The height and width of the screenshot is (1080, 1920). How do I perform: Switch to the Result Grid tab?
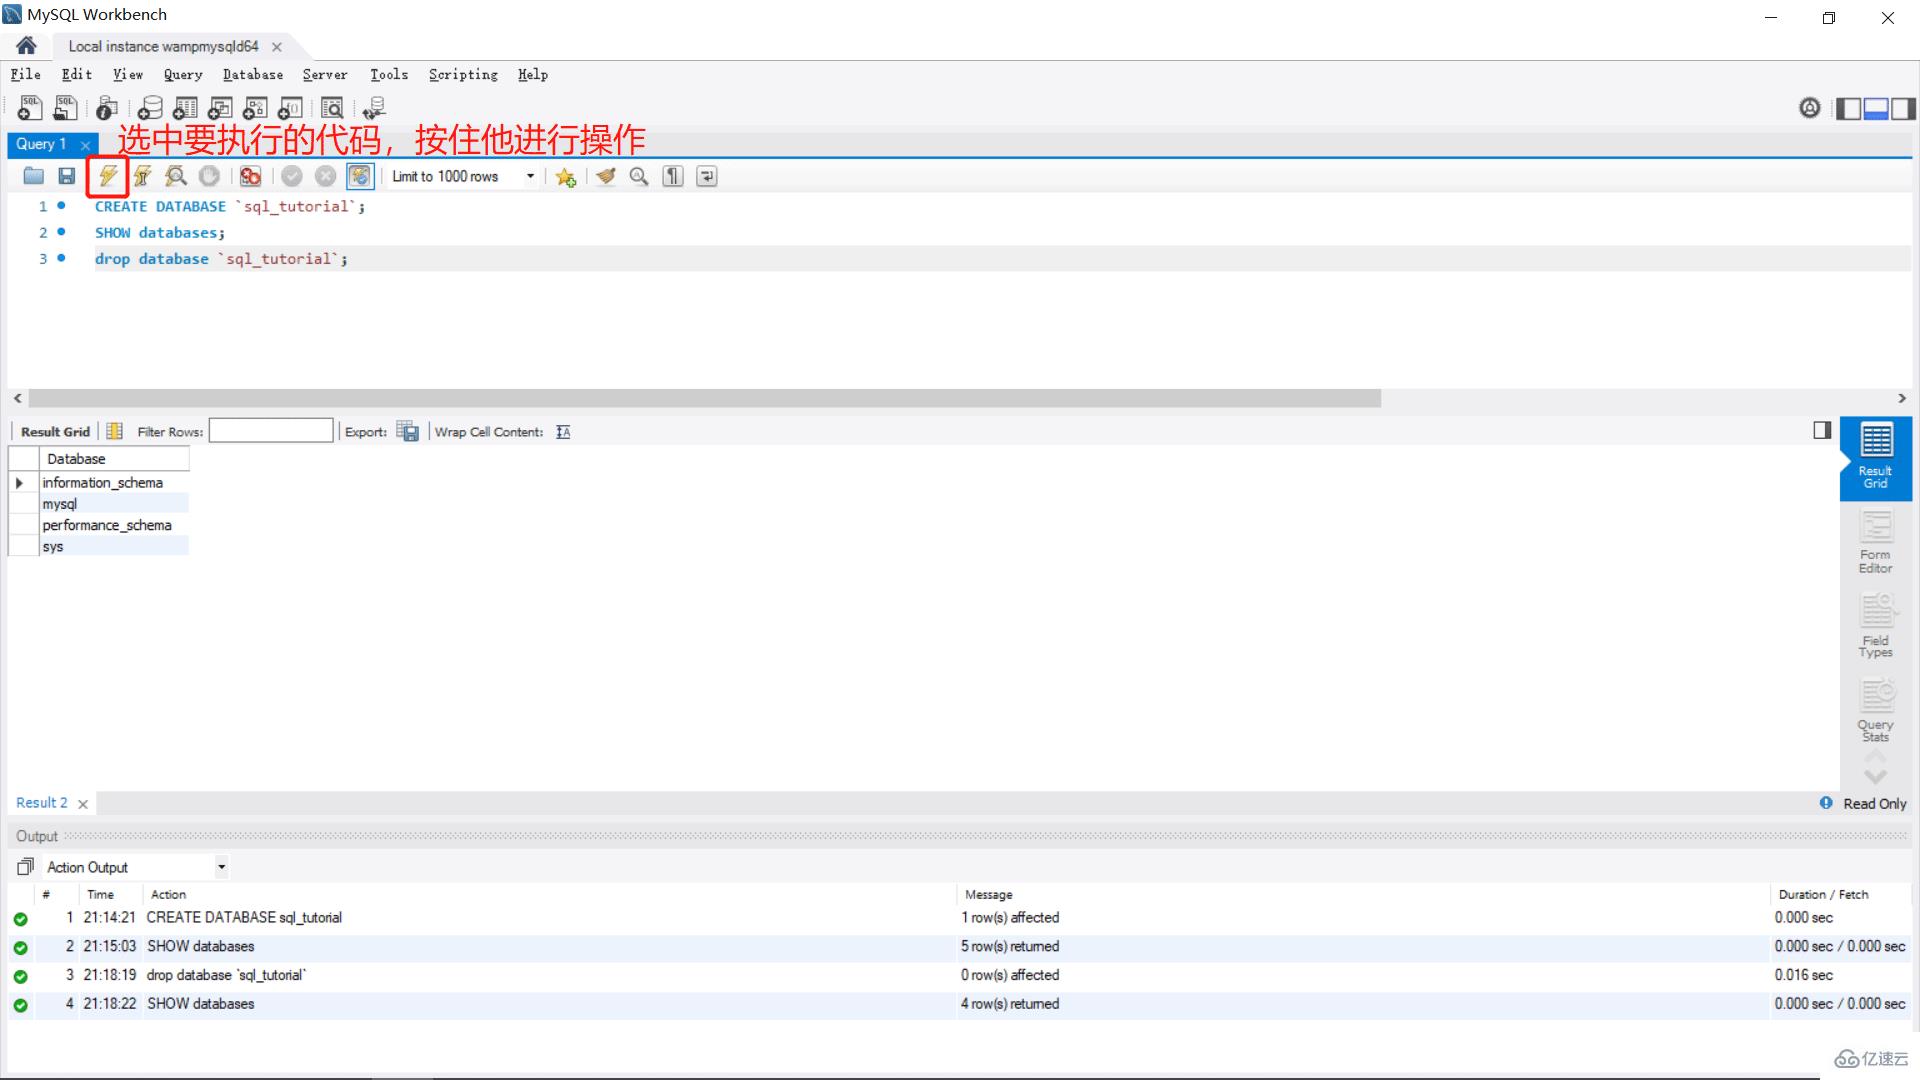[x=1874, y=455]
